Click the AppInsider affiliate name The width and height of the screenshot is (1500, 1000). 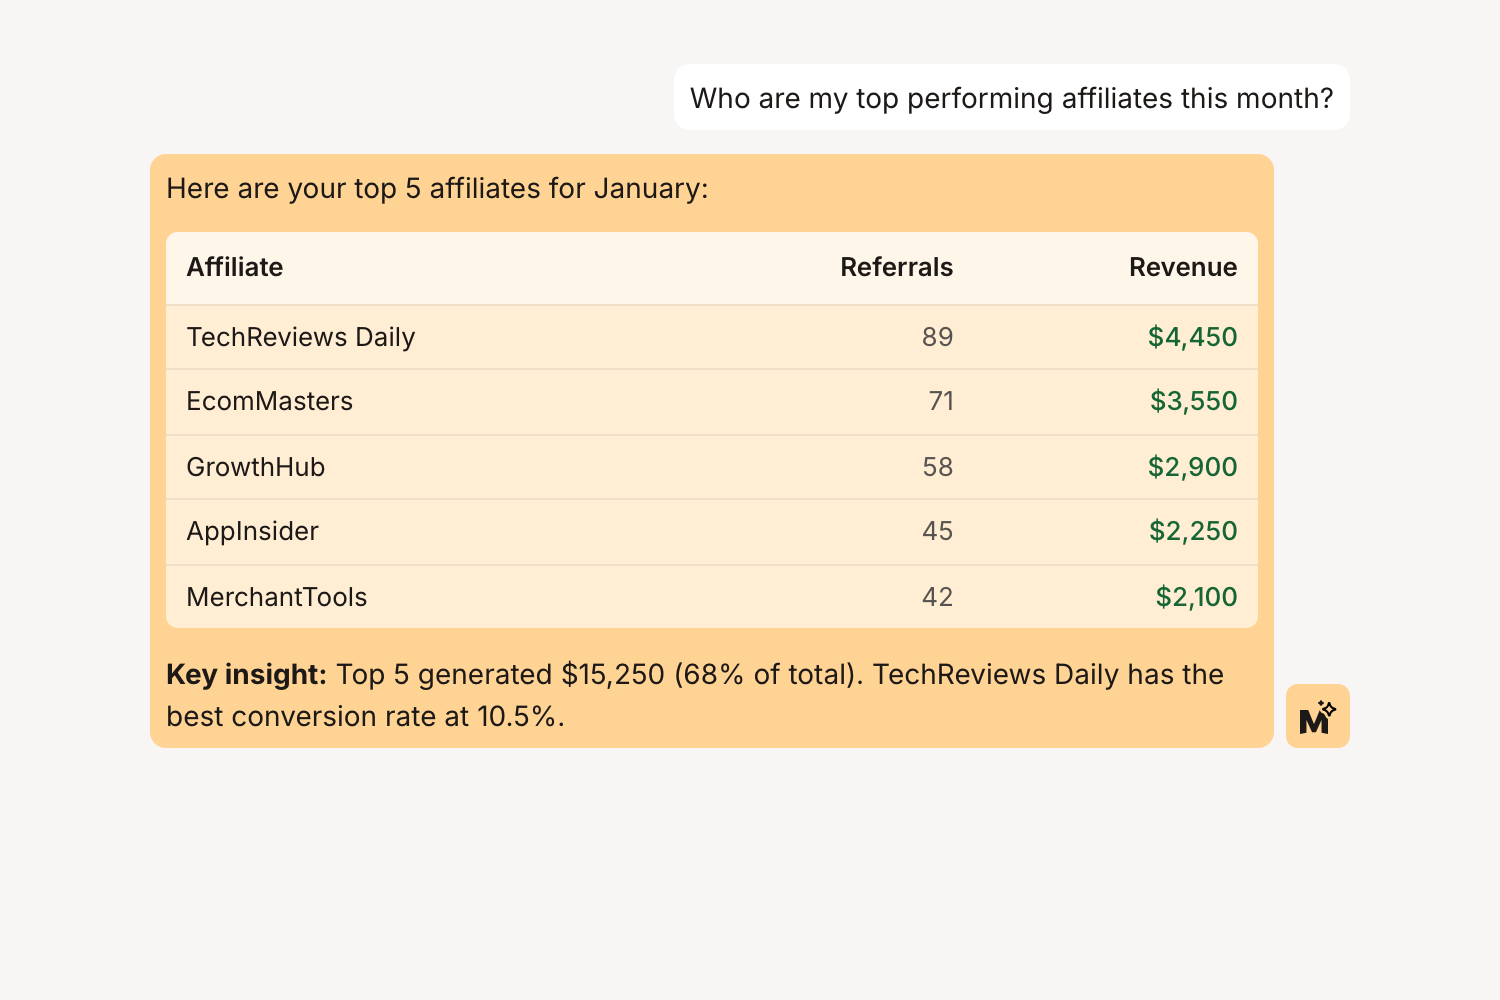tap(252, 531)
